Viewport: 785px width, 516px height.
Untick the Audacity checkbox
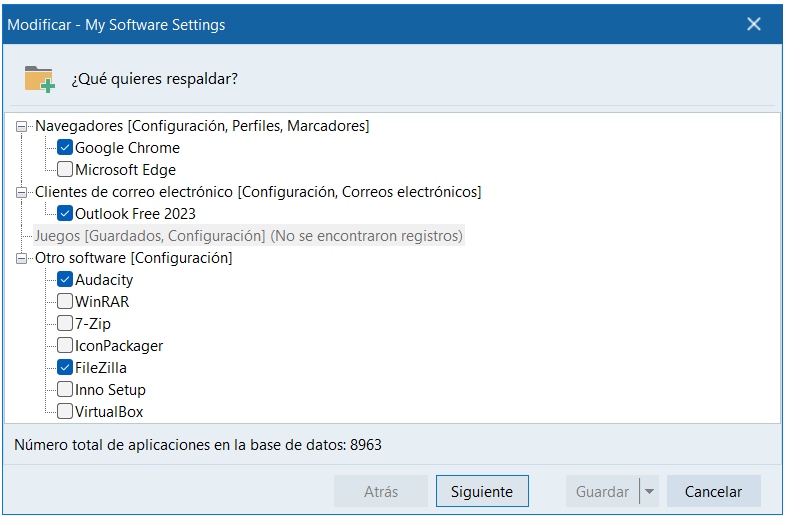(x=65, y=280)
